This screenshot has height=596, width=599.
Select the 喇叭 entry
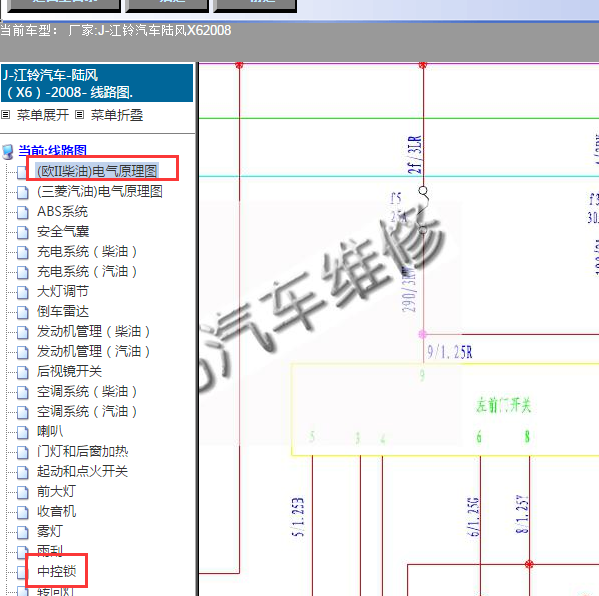[x=50, y=431]
